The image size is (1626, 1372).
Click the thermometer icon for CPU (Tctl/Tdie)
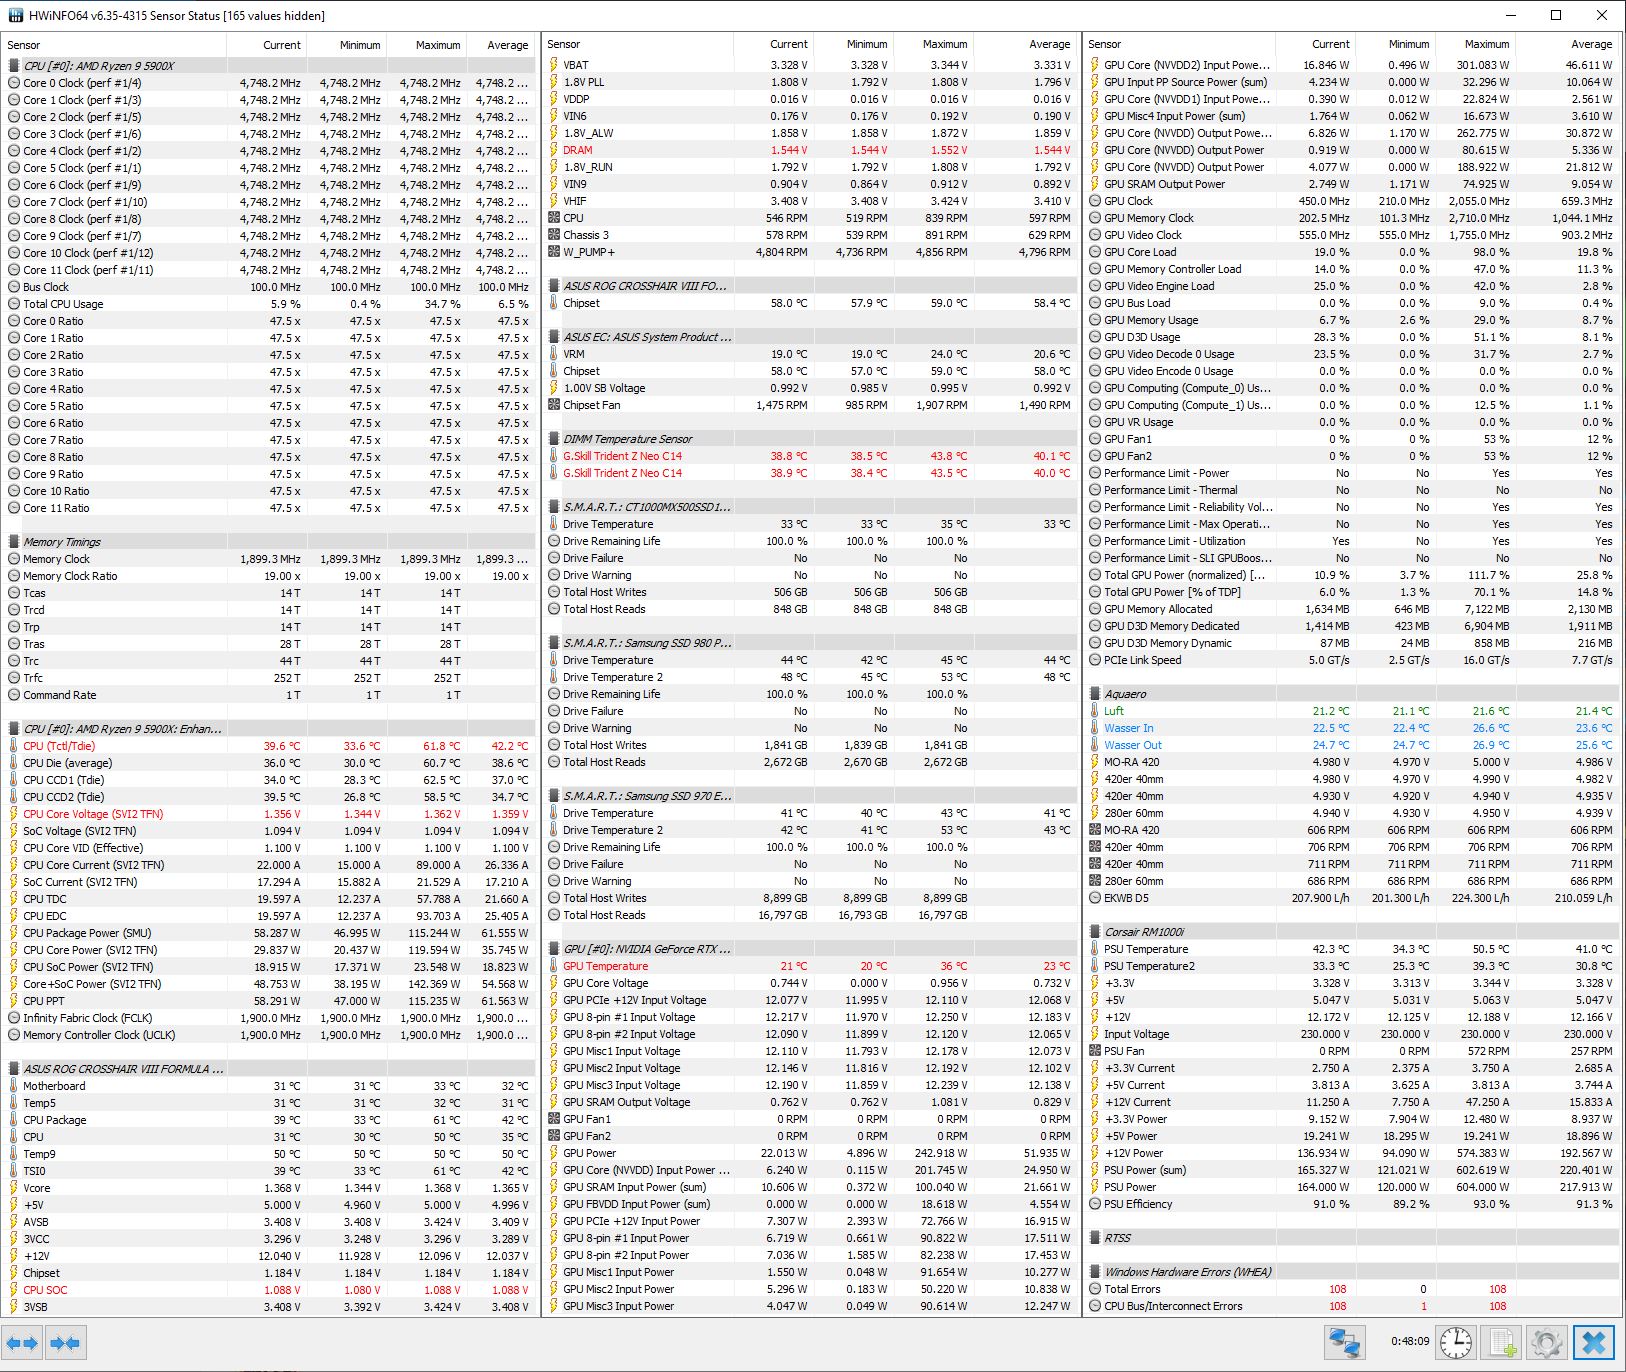pyautogui.click(x=14, y=746)
